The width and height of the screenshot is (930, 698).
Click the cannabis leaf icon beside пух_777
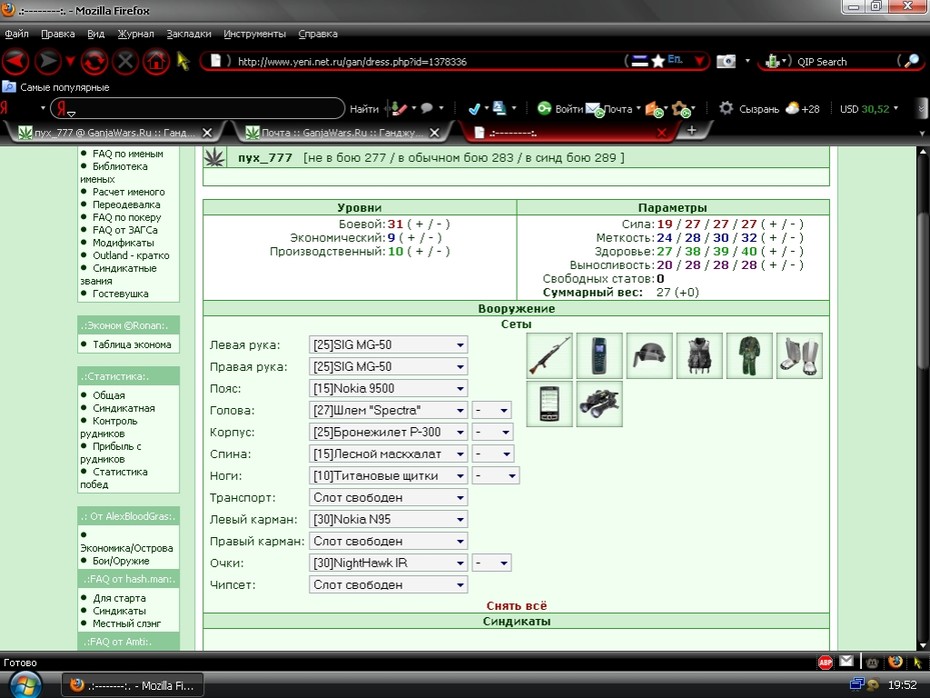point(215,157)
